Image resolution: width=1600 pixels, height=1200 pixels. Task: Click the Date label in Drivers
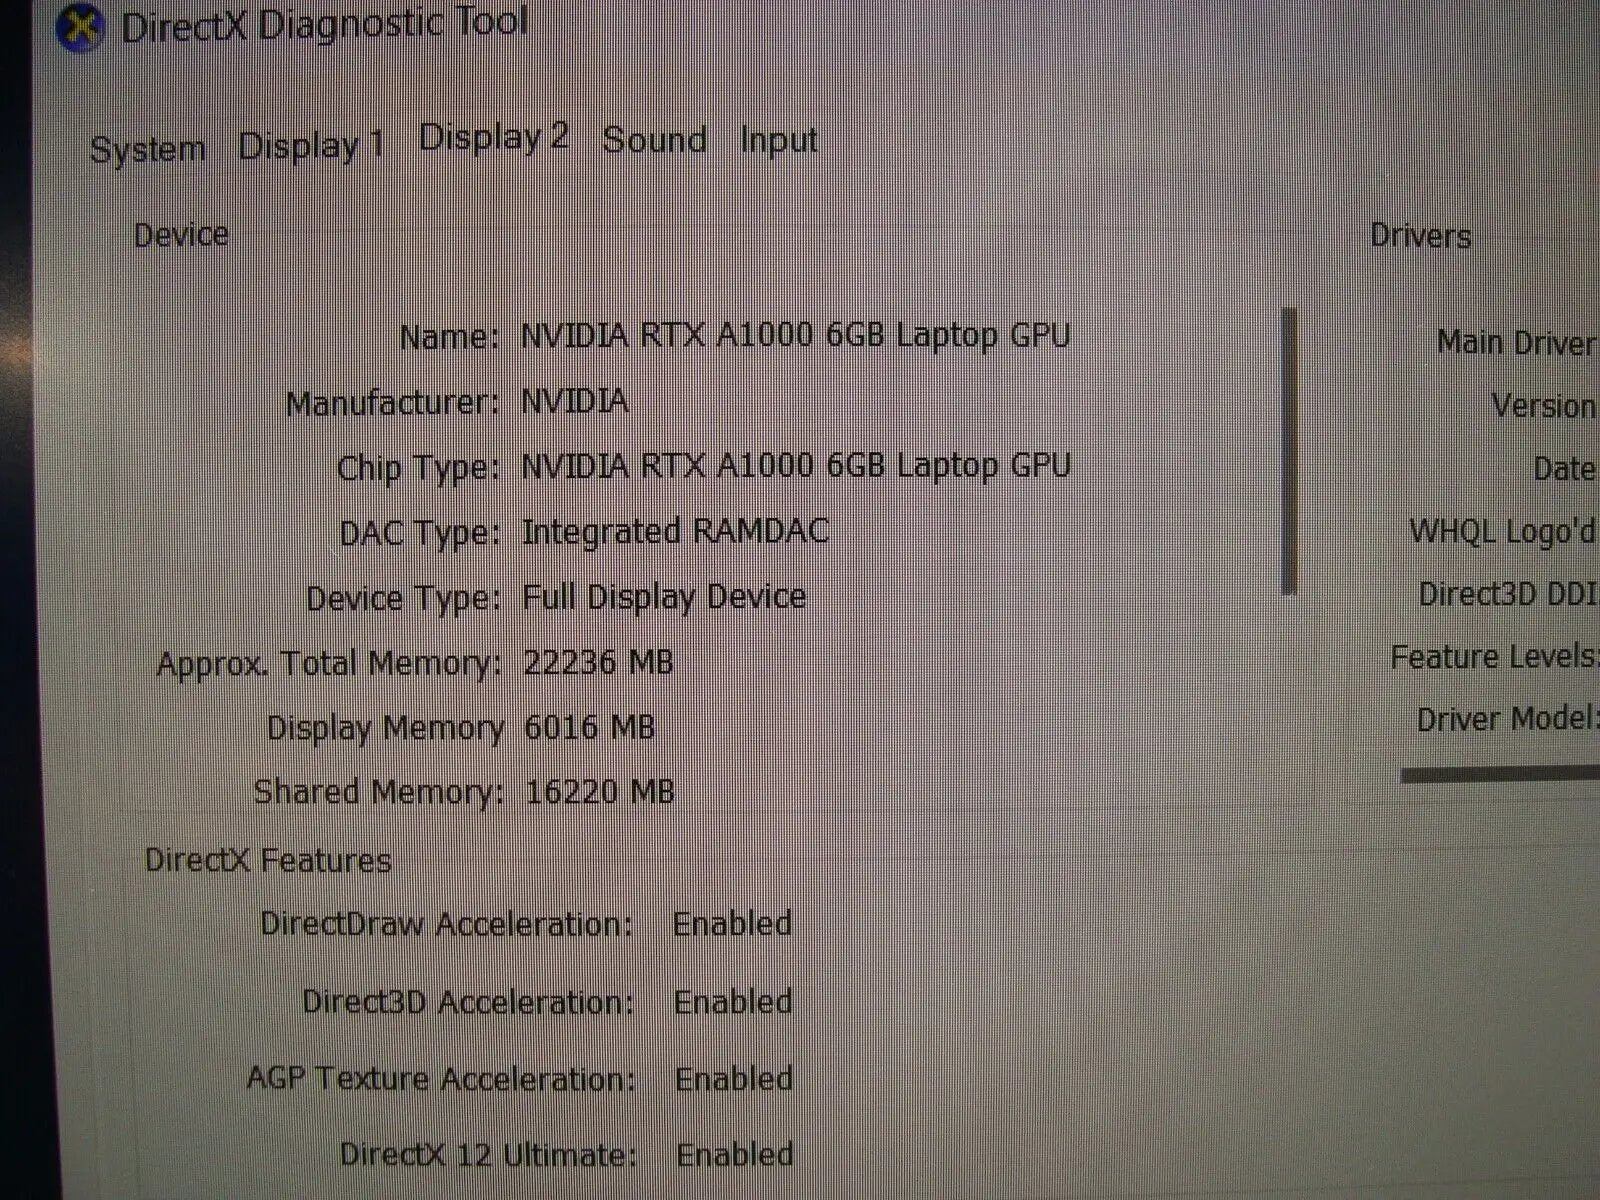tap(1565, 469)
